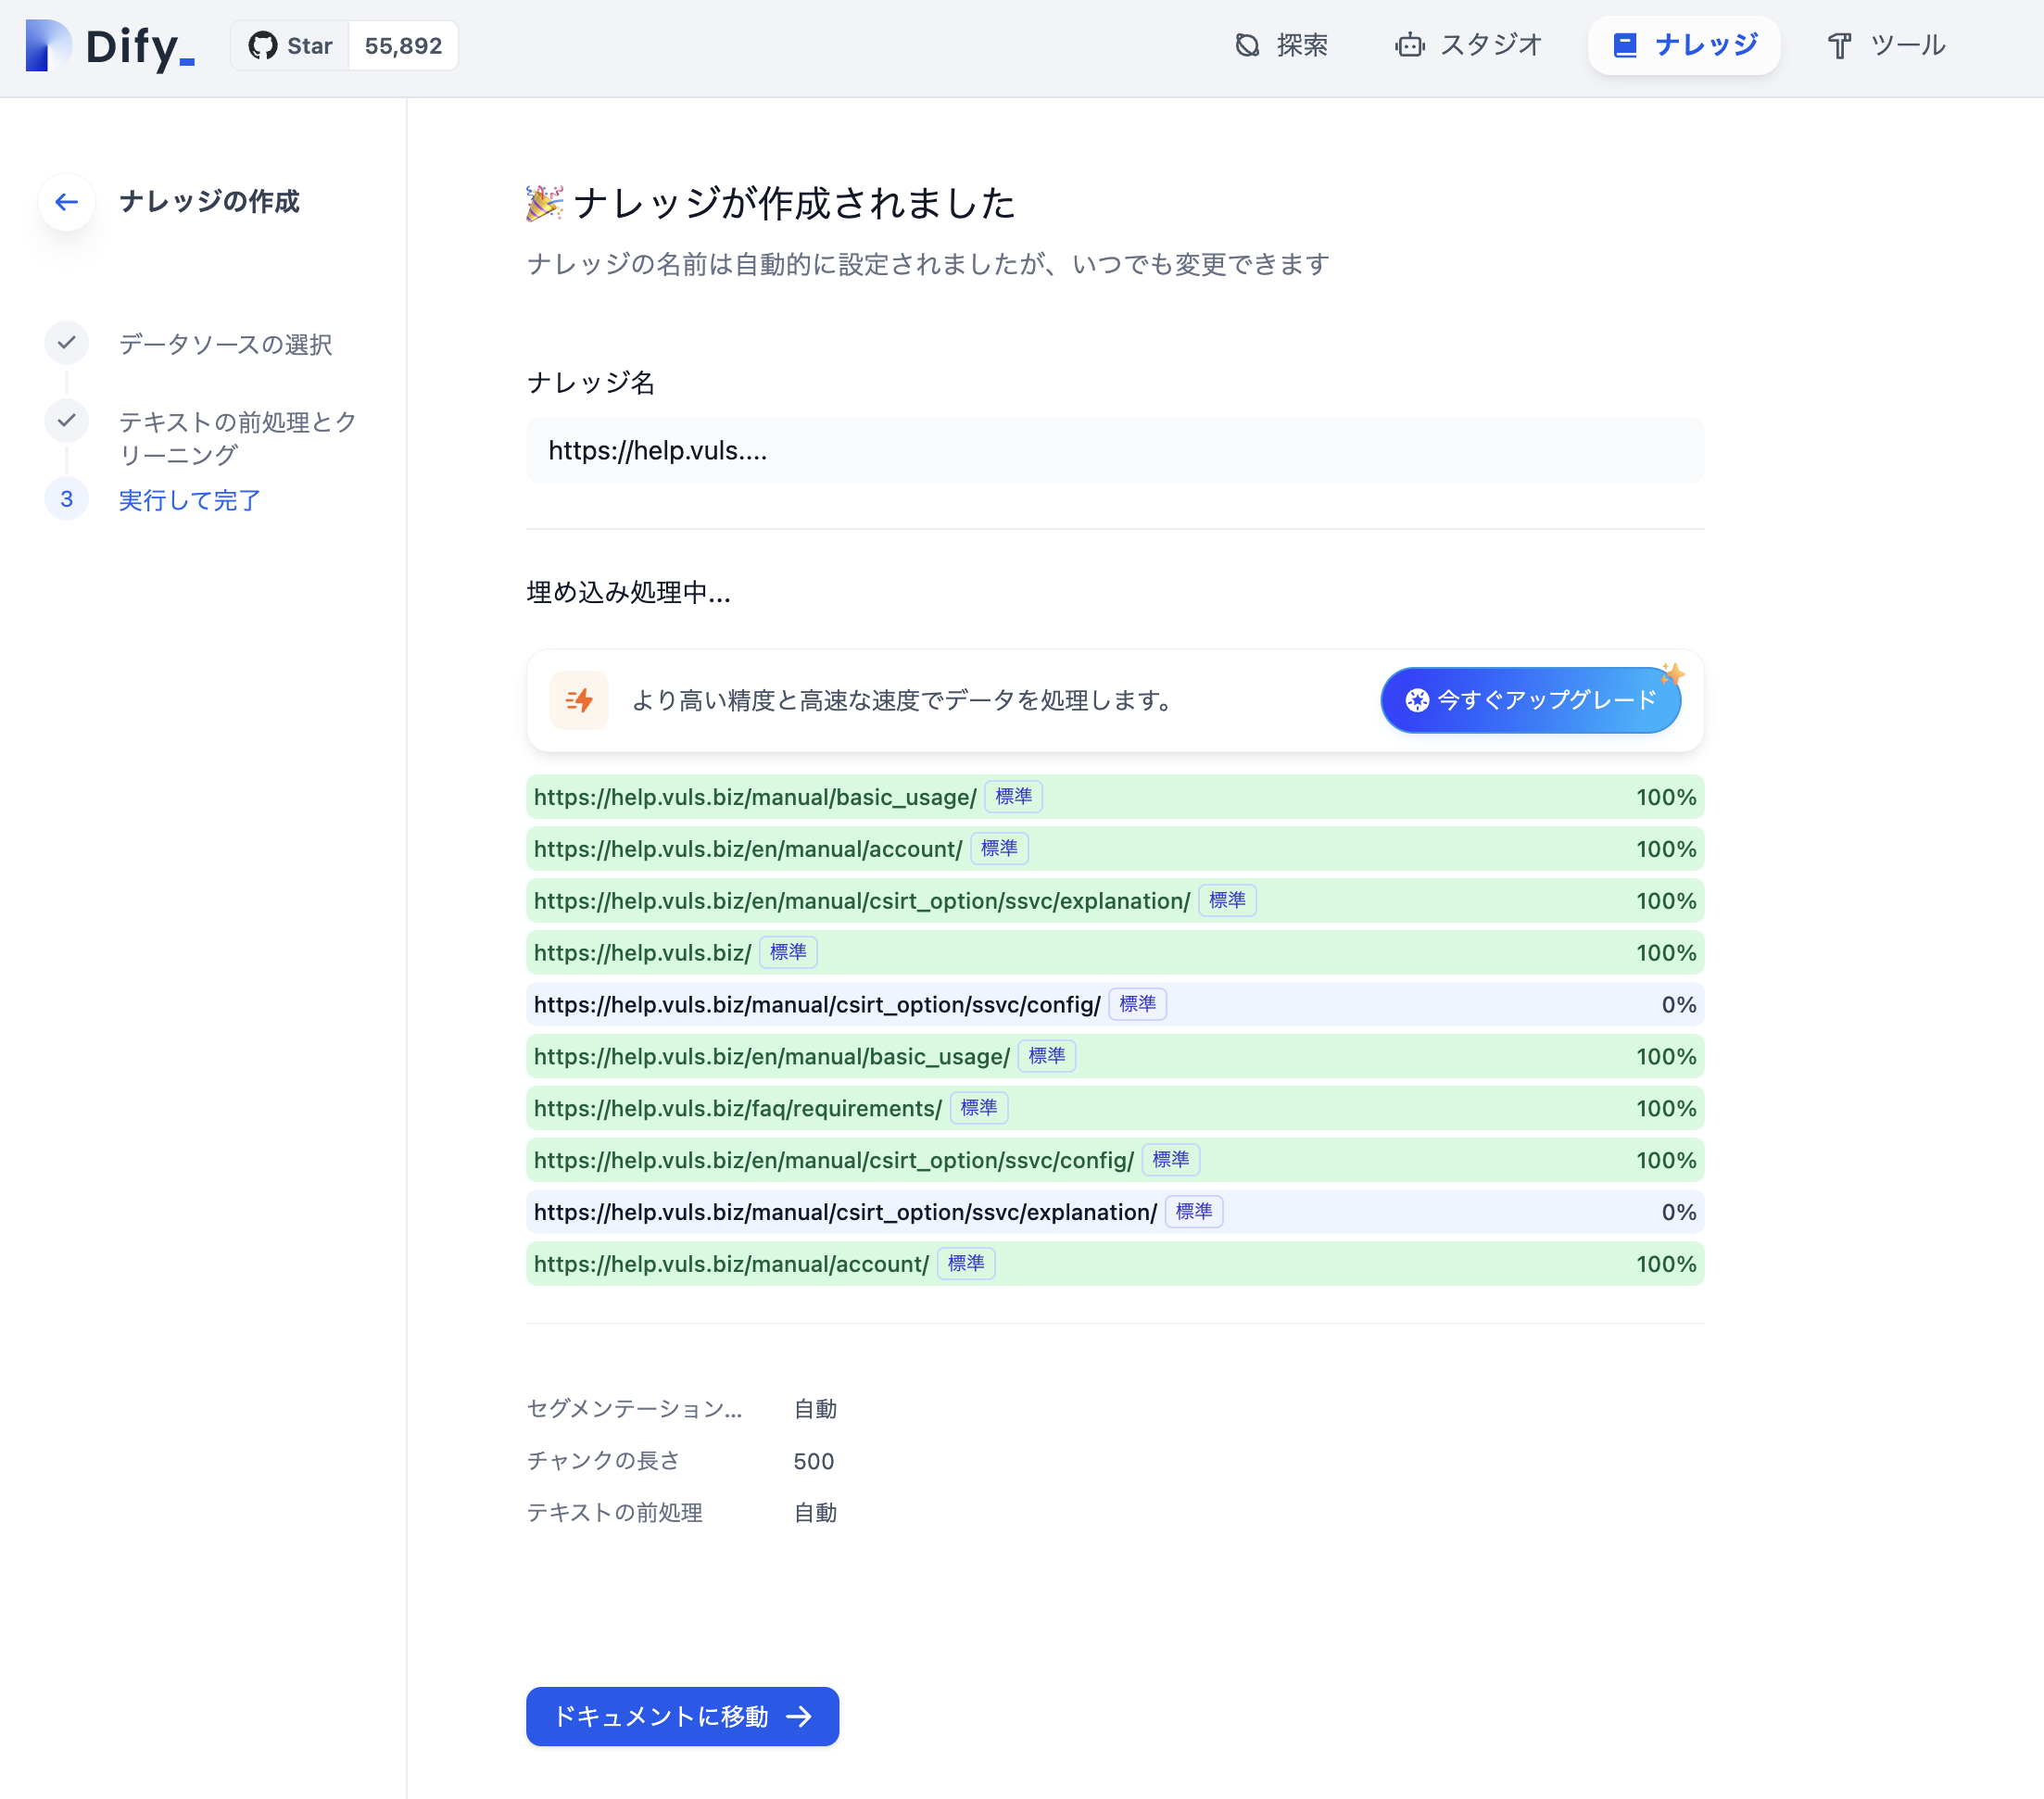
Task: Open ツール from the navigation bar
Action: (x=1887, y=45)
